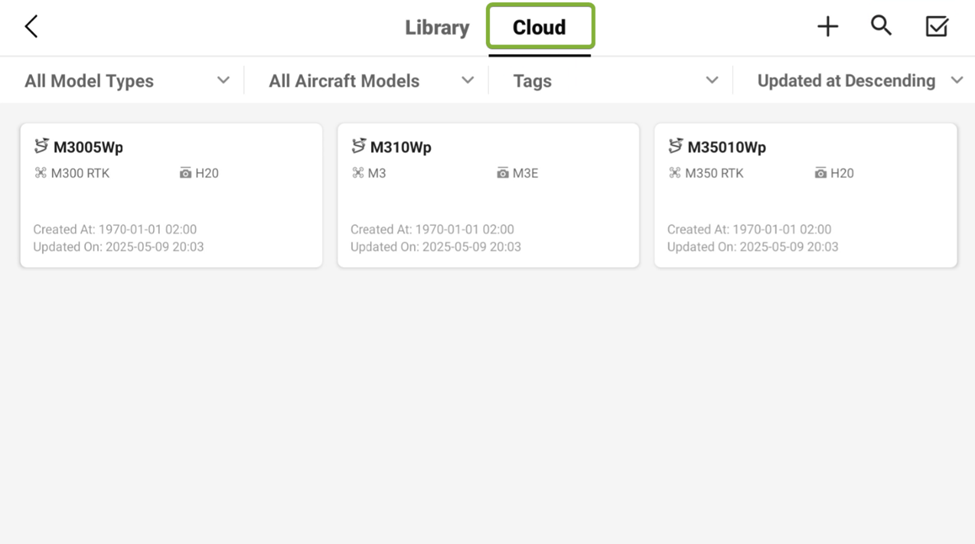Go back using the left arrow
975x544 pixels.
tap(31, 27)
